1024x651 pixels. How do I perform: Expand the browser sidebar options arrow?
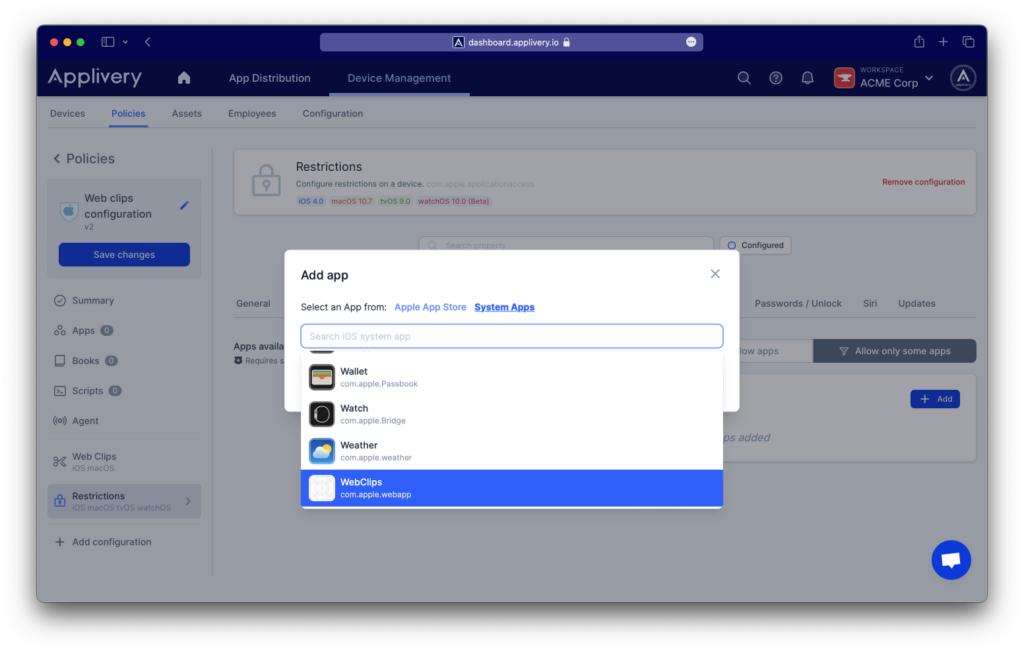click(125, 42)
